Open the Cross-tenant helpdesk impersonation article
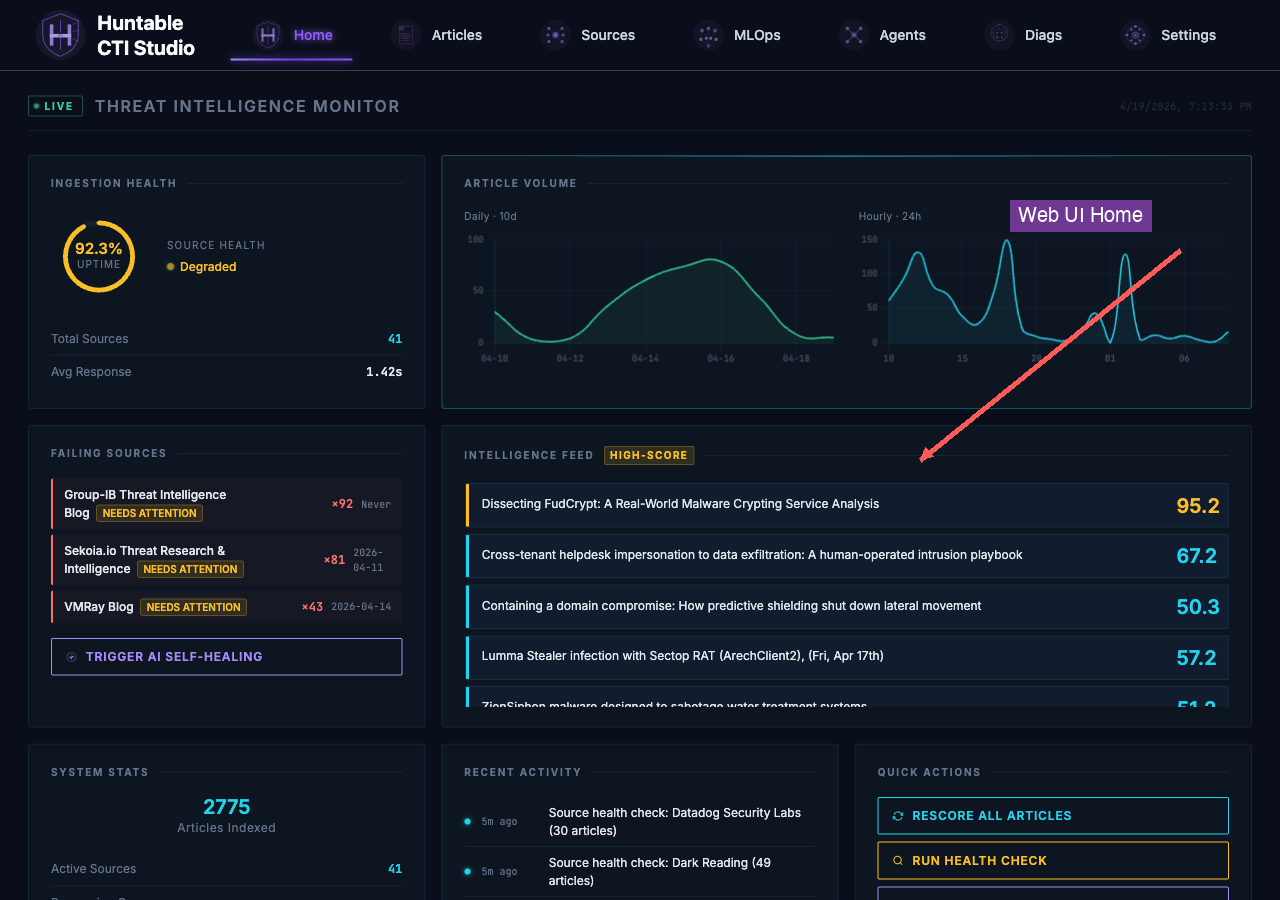 847,556
